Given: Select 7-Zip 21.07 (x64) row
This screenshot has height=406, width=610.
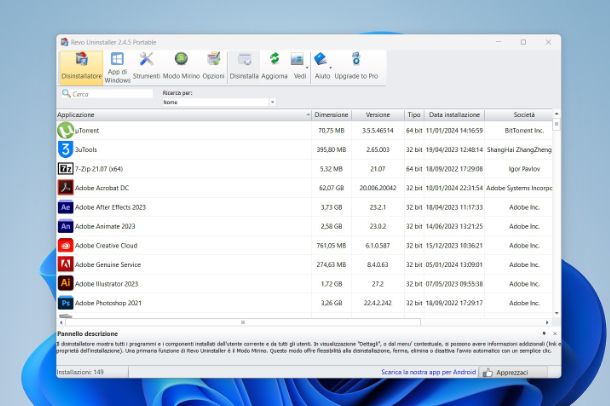Looking at the screenshot, I should (x=99, y=169).
